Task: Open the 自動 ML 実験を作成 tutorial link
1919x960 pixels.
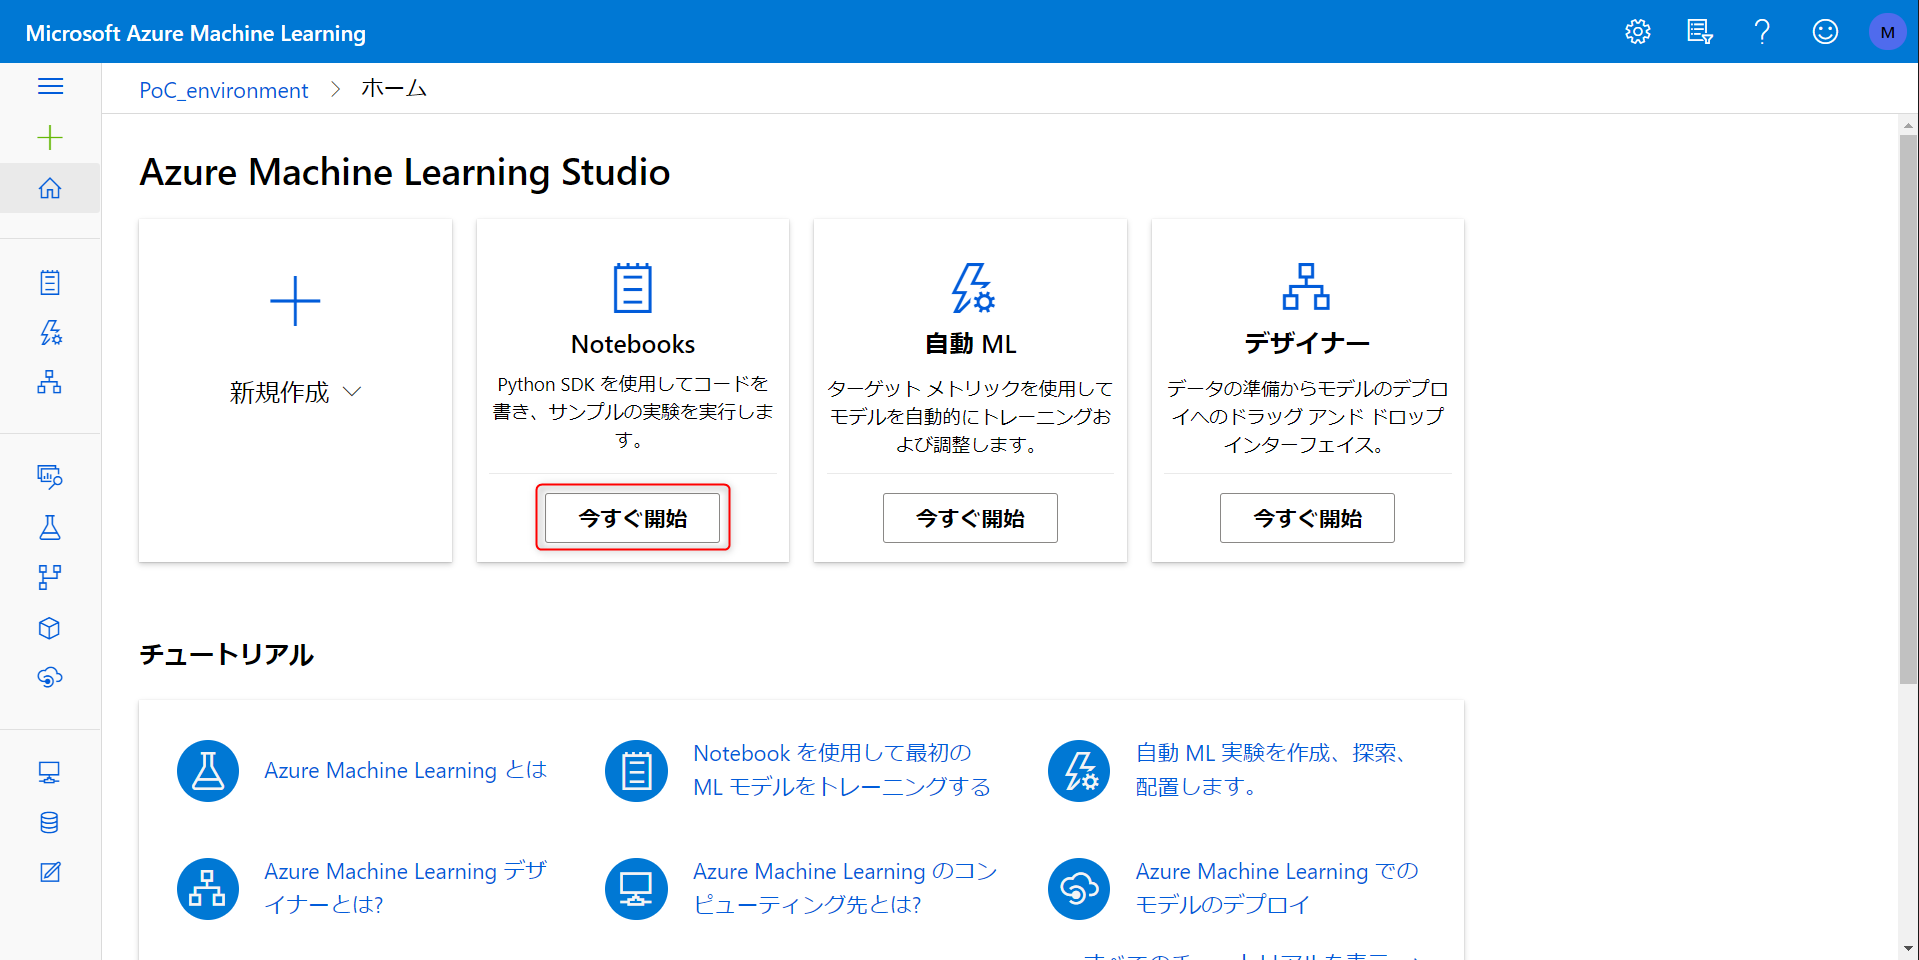Action: pyautogui.click(x=1272, y=770)
